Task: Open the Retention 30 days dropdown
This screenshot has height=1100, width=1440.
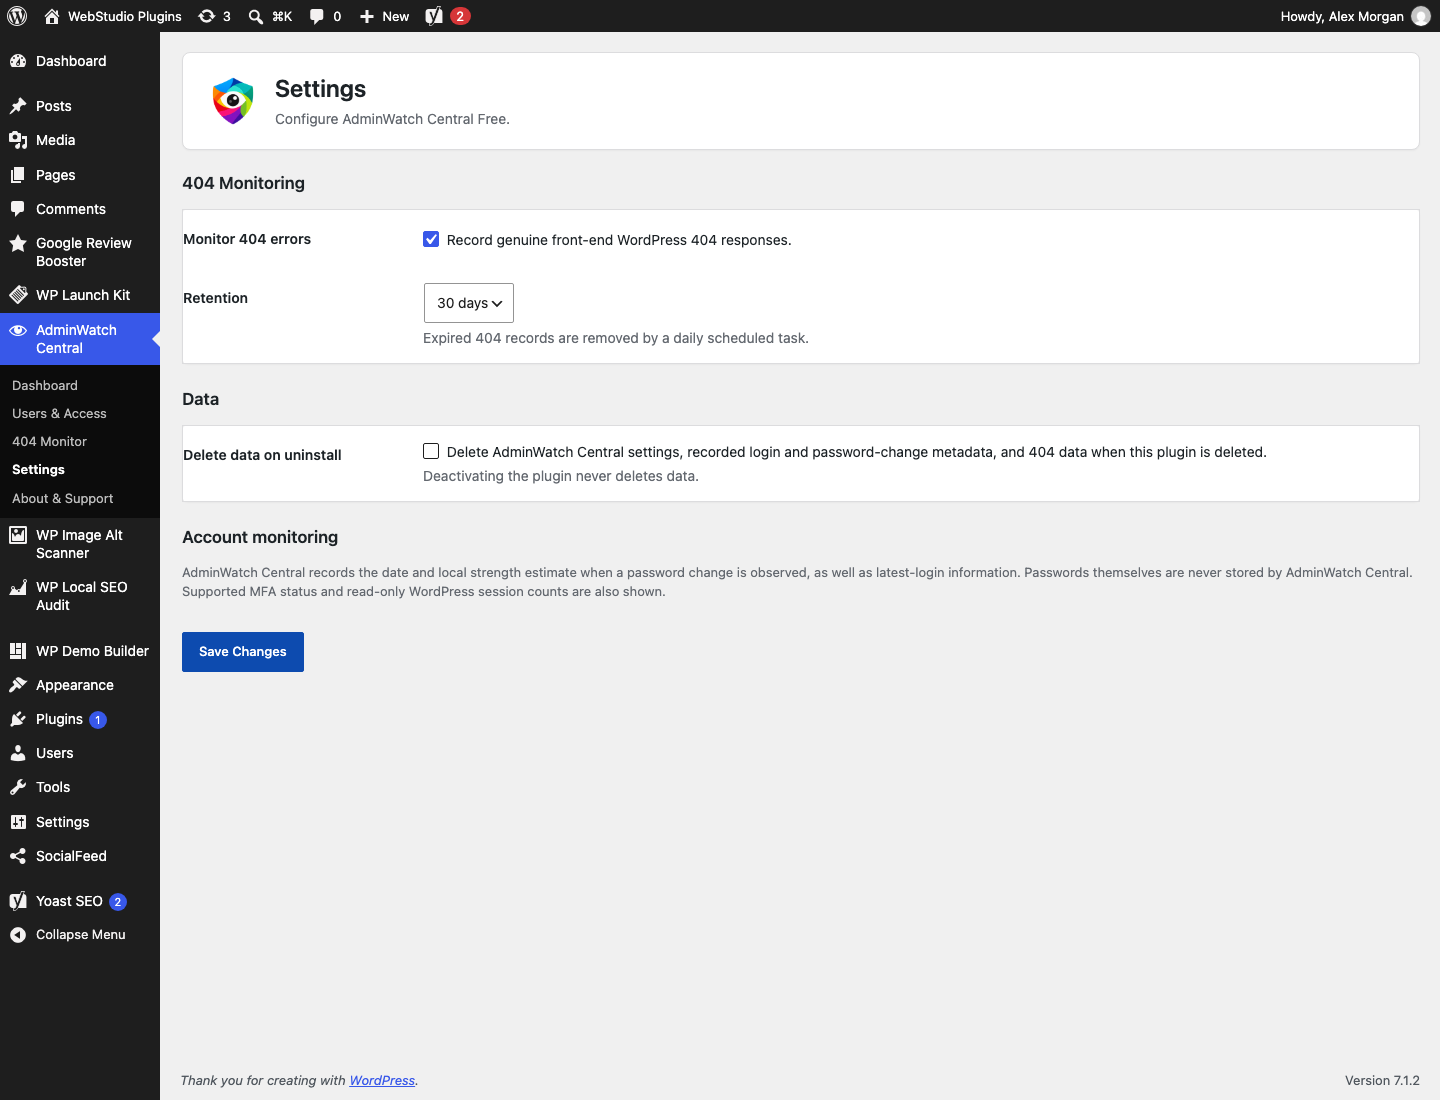Action: pos(469,303)
